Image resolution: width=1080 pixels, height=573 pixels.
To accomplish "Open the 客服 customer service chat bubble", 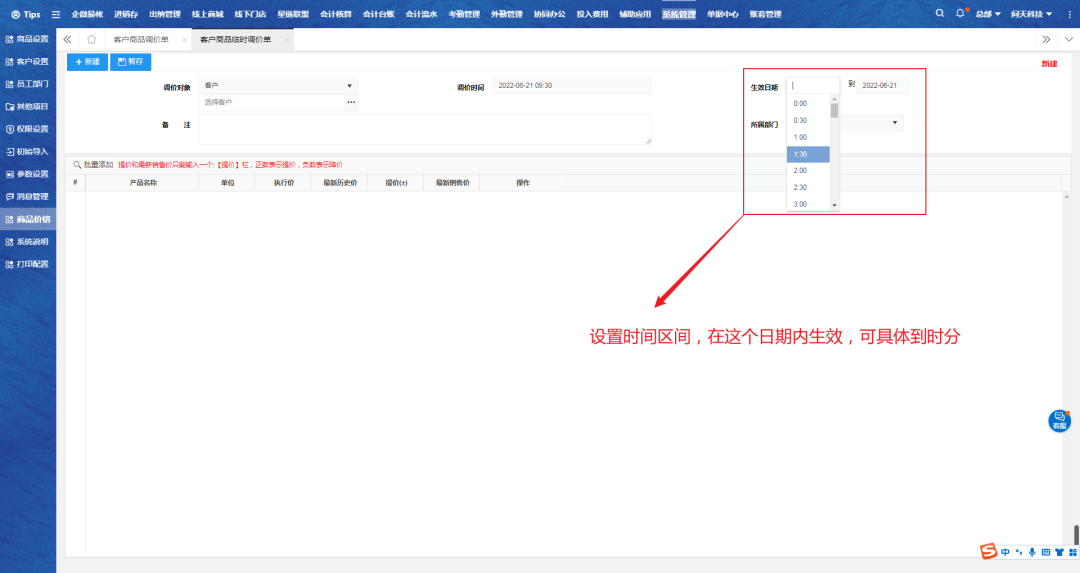I will point(1059,421).
